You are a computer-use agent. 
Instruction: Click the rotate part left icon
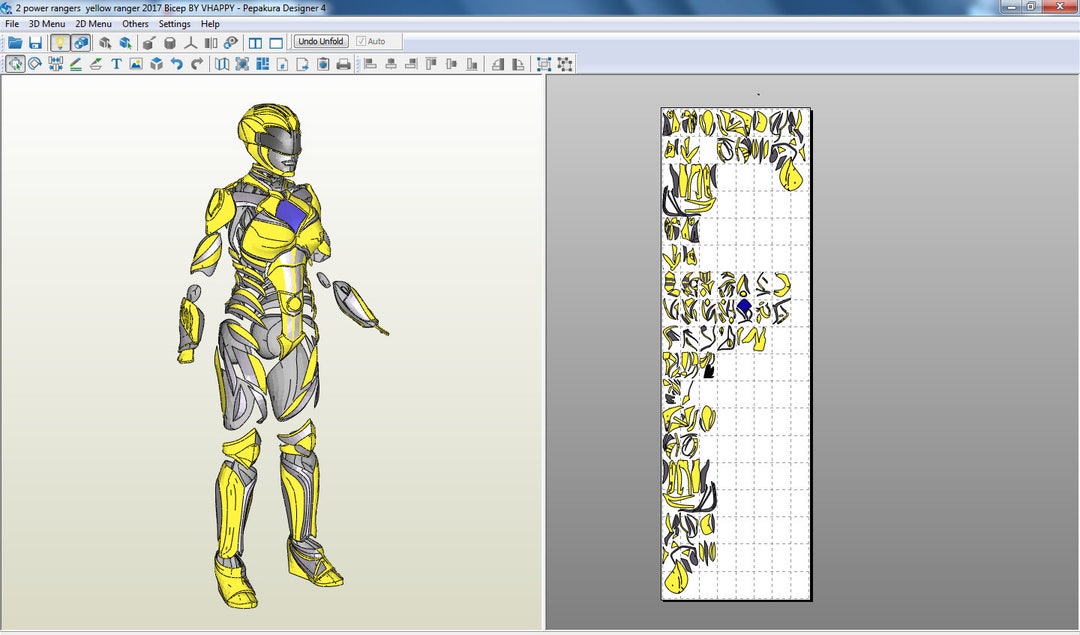pos(499,63)
